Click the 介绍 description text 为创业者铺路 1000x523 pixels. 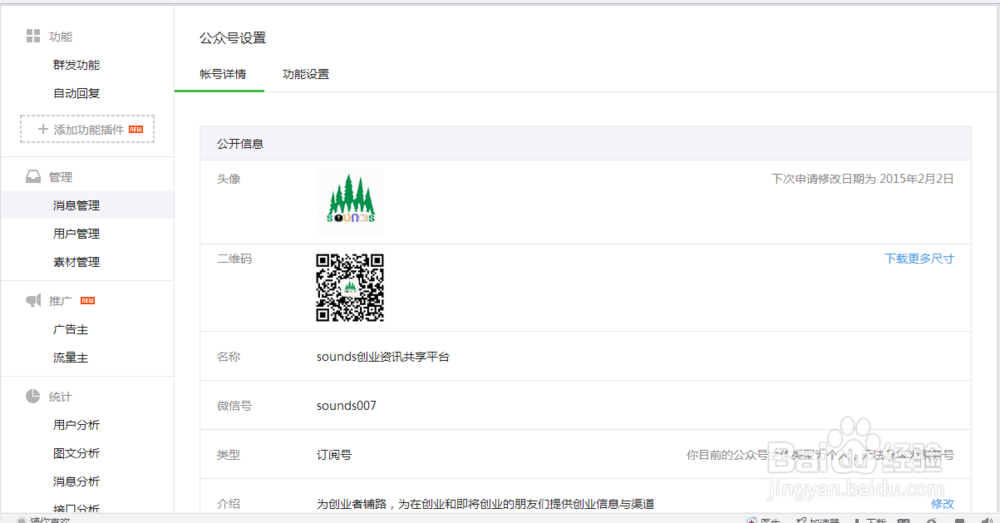485,504
